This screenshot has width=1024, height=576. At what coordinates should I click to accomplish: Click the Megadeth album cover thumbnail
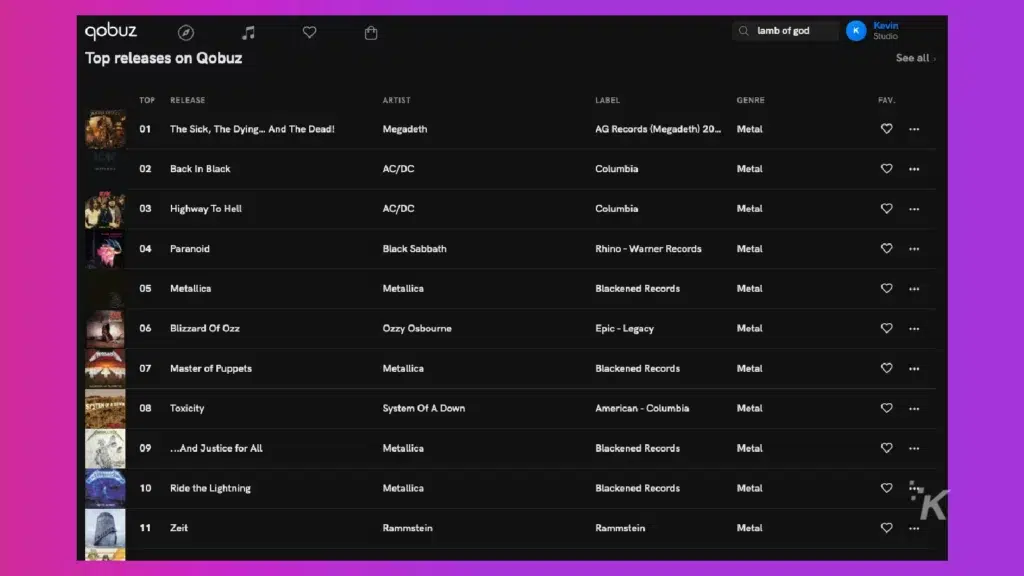point(105,129)
